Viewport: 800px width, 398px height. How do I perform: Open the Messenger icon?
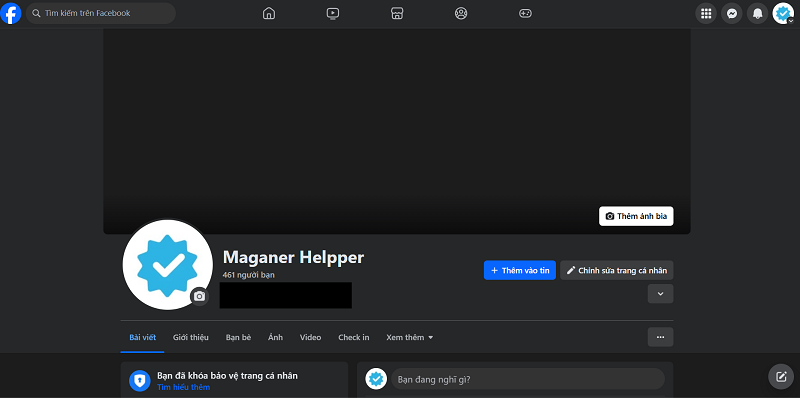(x=732, y=14)
